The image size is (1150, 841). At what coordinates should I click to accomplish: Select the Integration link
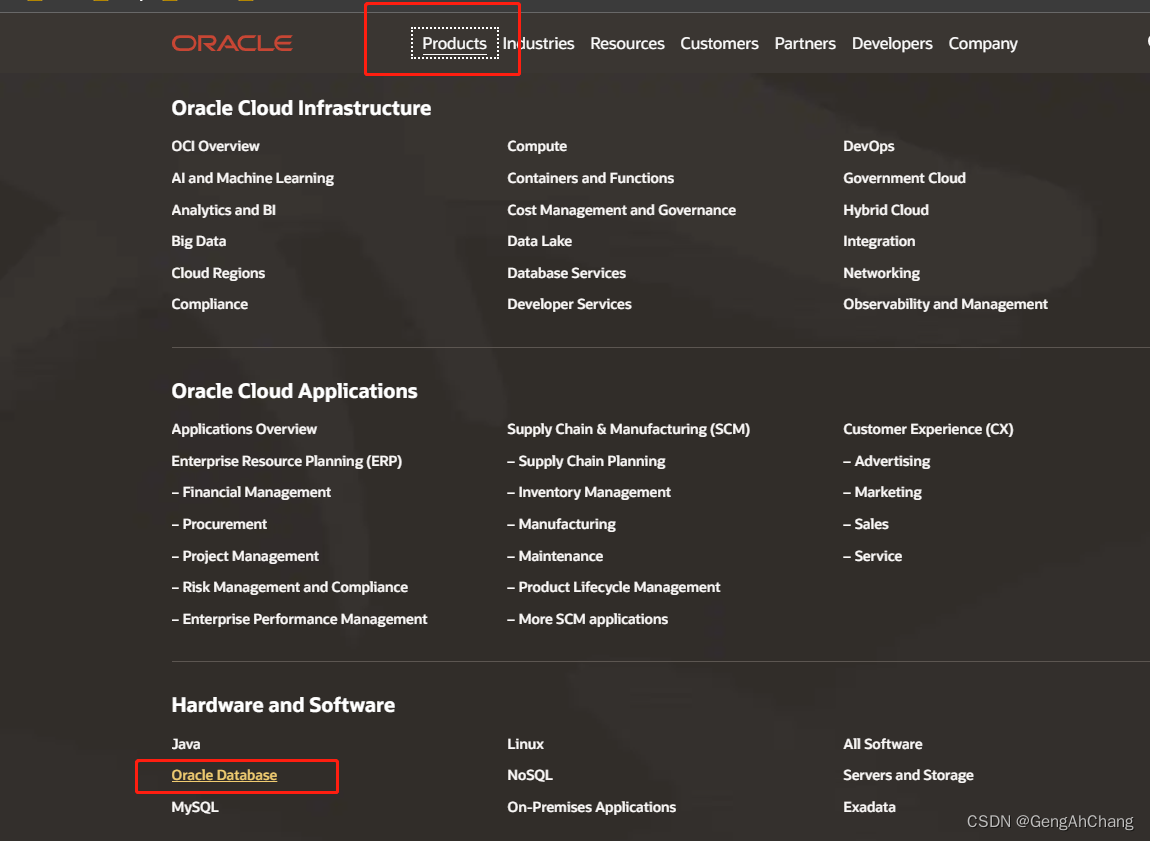879,241
